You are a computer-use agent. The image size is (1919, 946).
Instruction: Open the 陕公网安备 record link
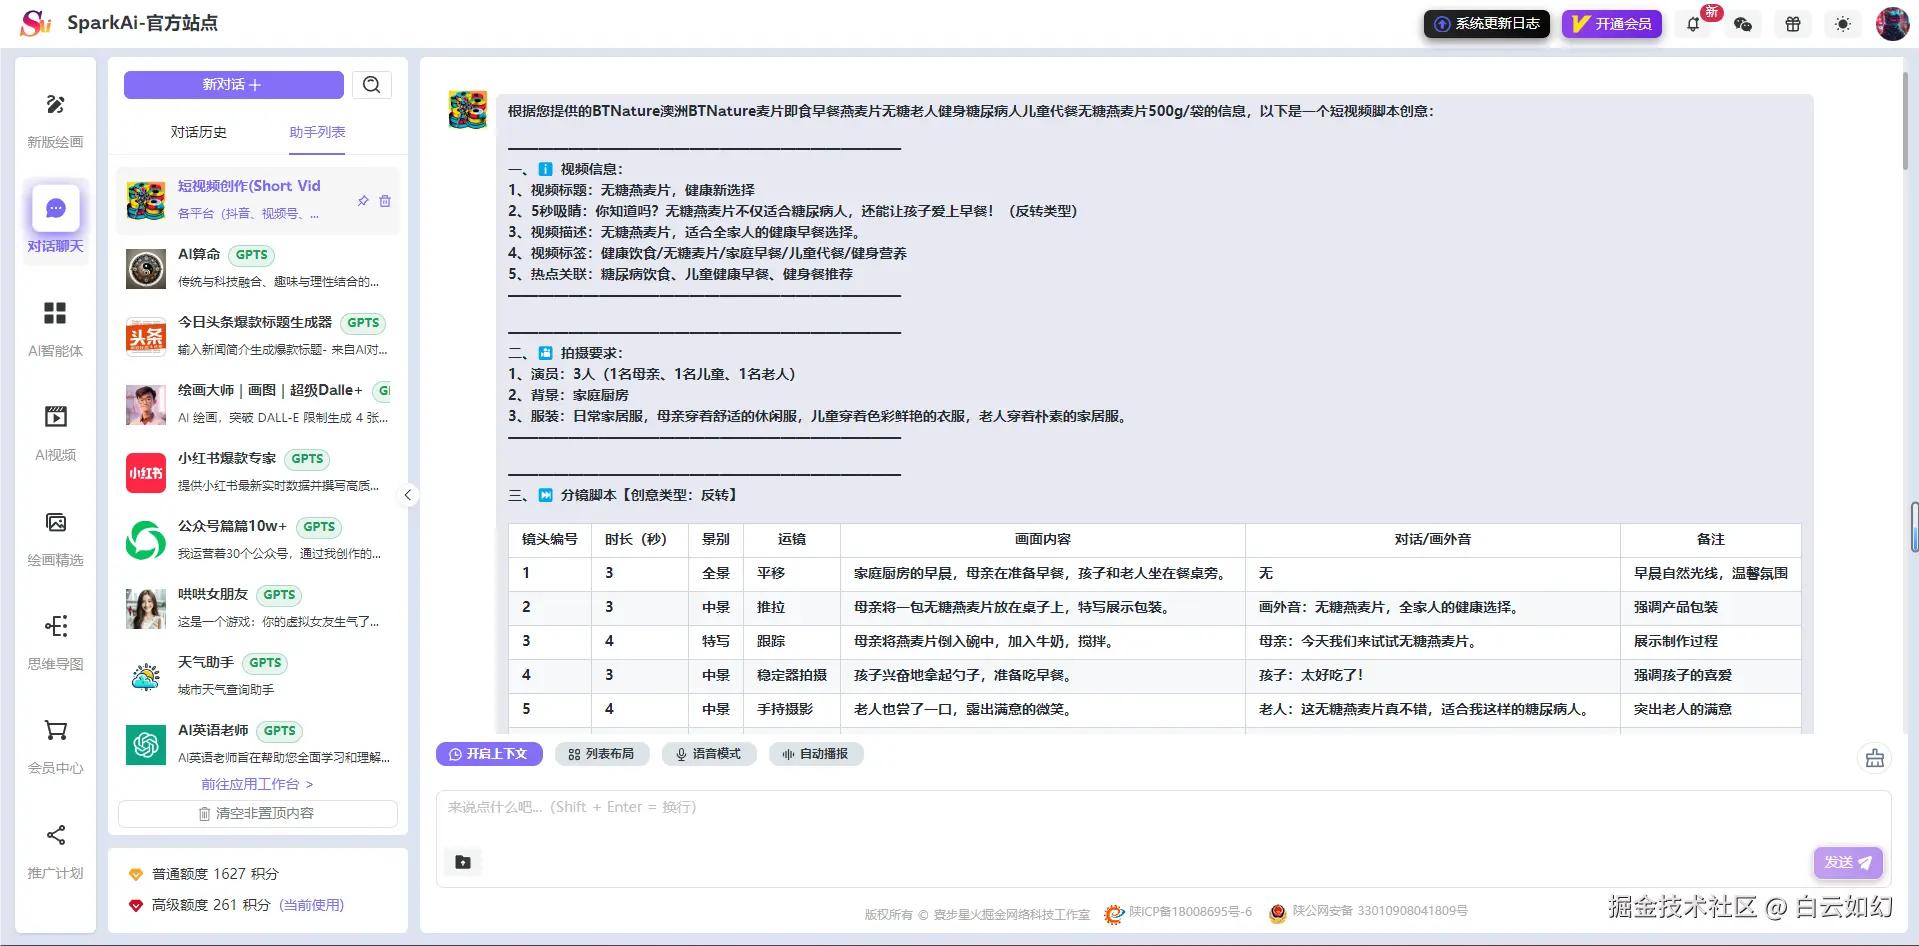pyautogui.click(x=1380, y=912)
